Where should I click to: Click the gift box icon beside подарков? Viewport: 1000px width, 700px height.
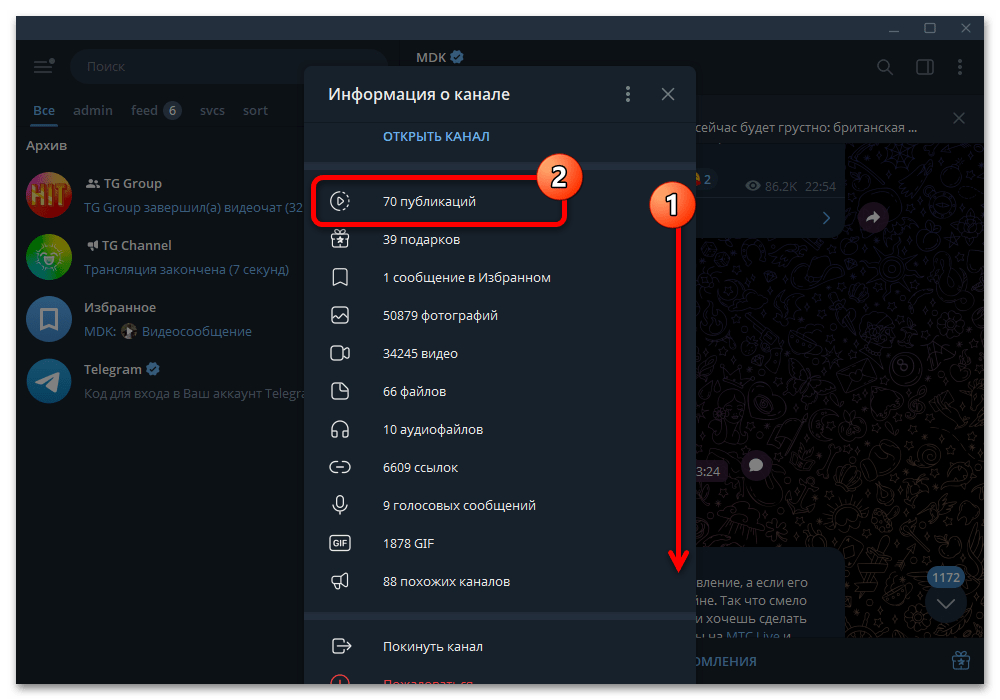340,239
